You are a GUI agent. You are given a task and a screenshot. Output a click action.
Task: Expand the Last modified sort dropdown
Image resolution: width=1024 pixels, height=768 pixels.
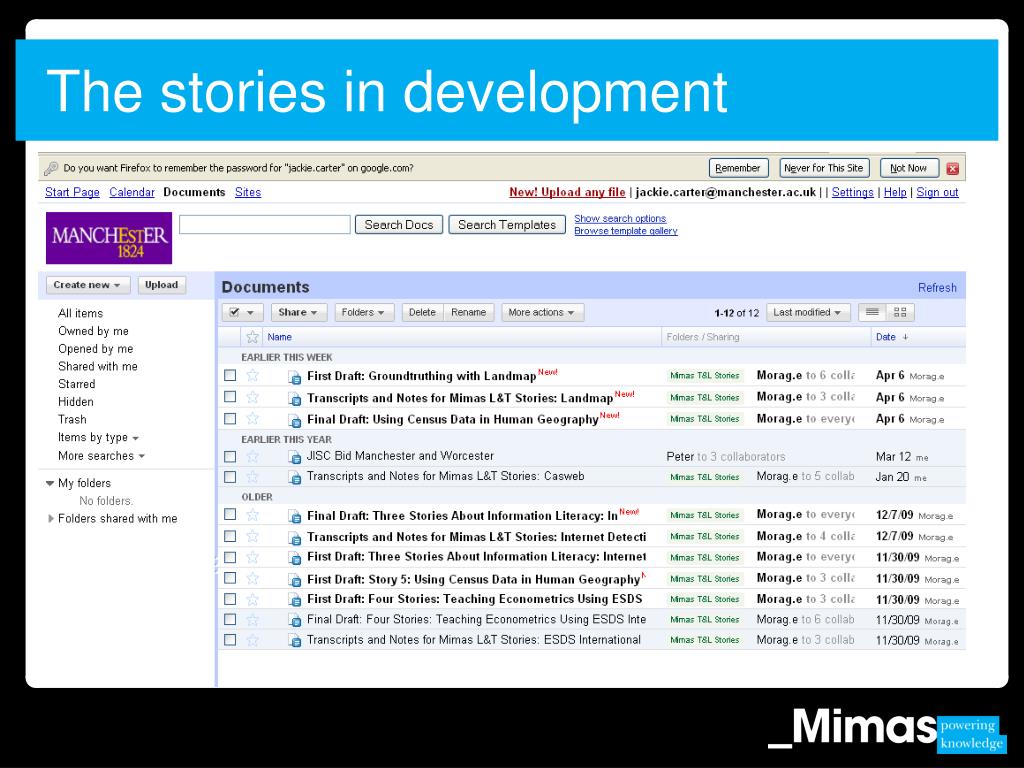coord(808,313)
